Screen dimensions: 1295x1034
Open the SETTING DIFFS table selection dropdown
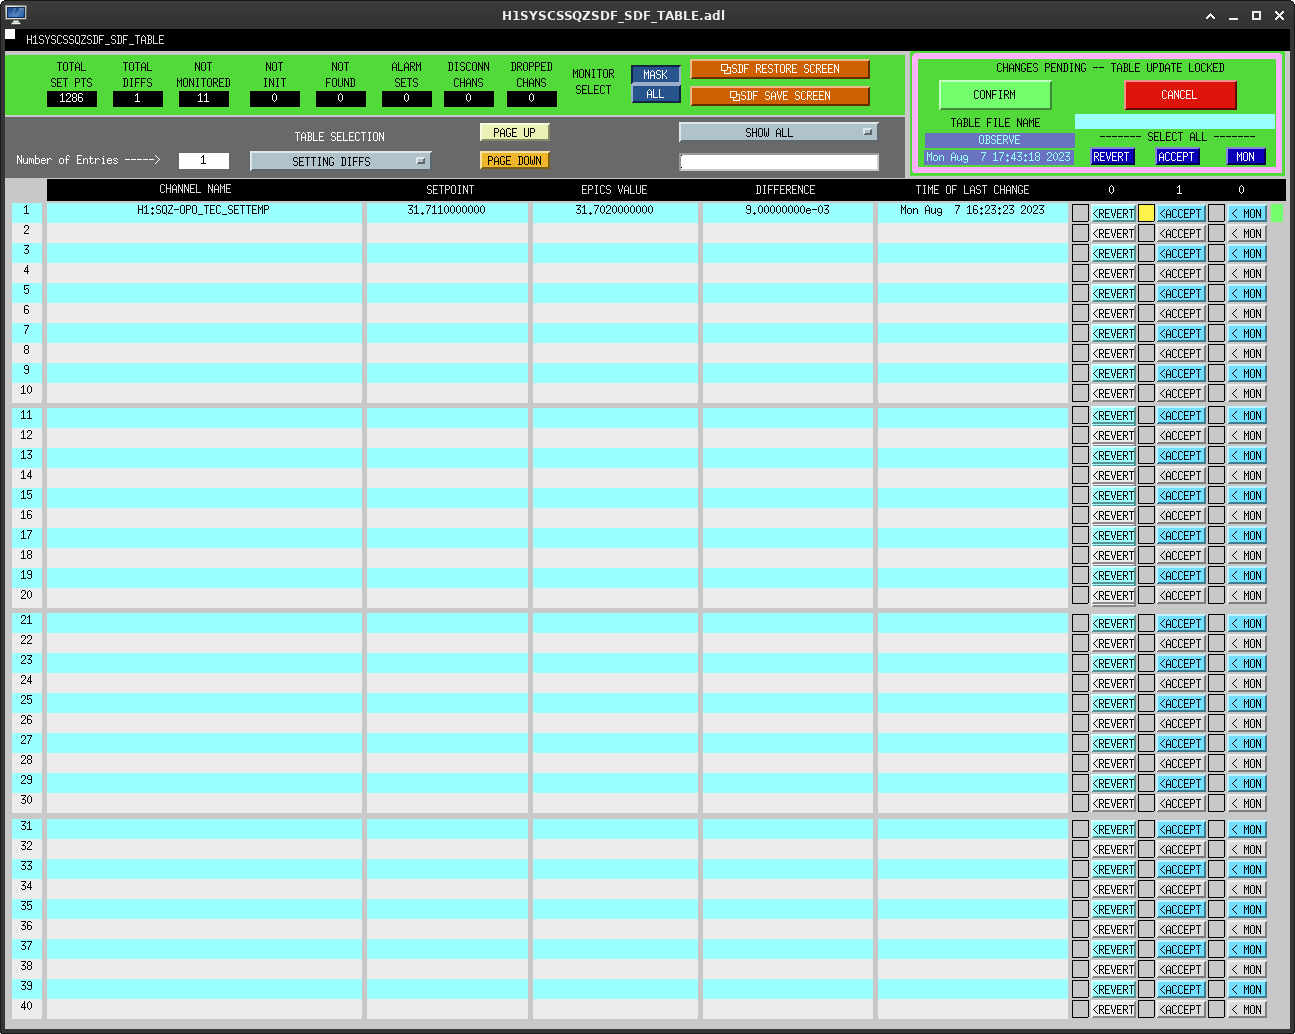340,161
